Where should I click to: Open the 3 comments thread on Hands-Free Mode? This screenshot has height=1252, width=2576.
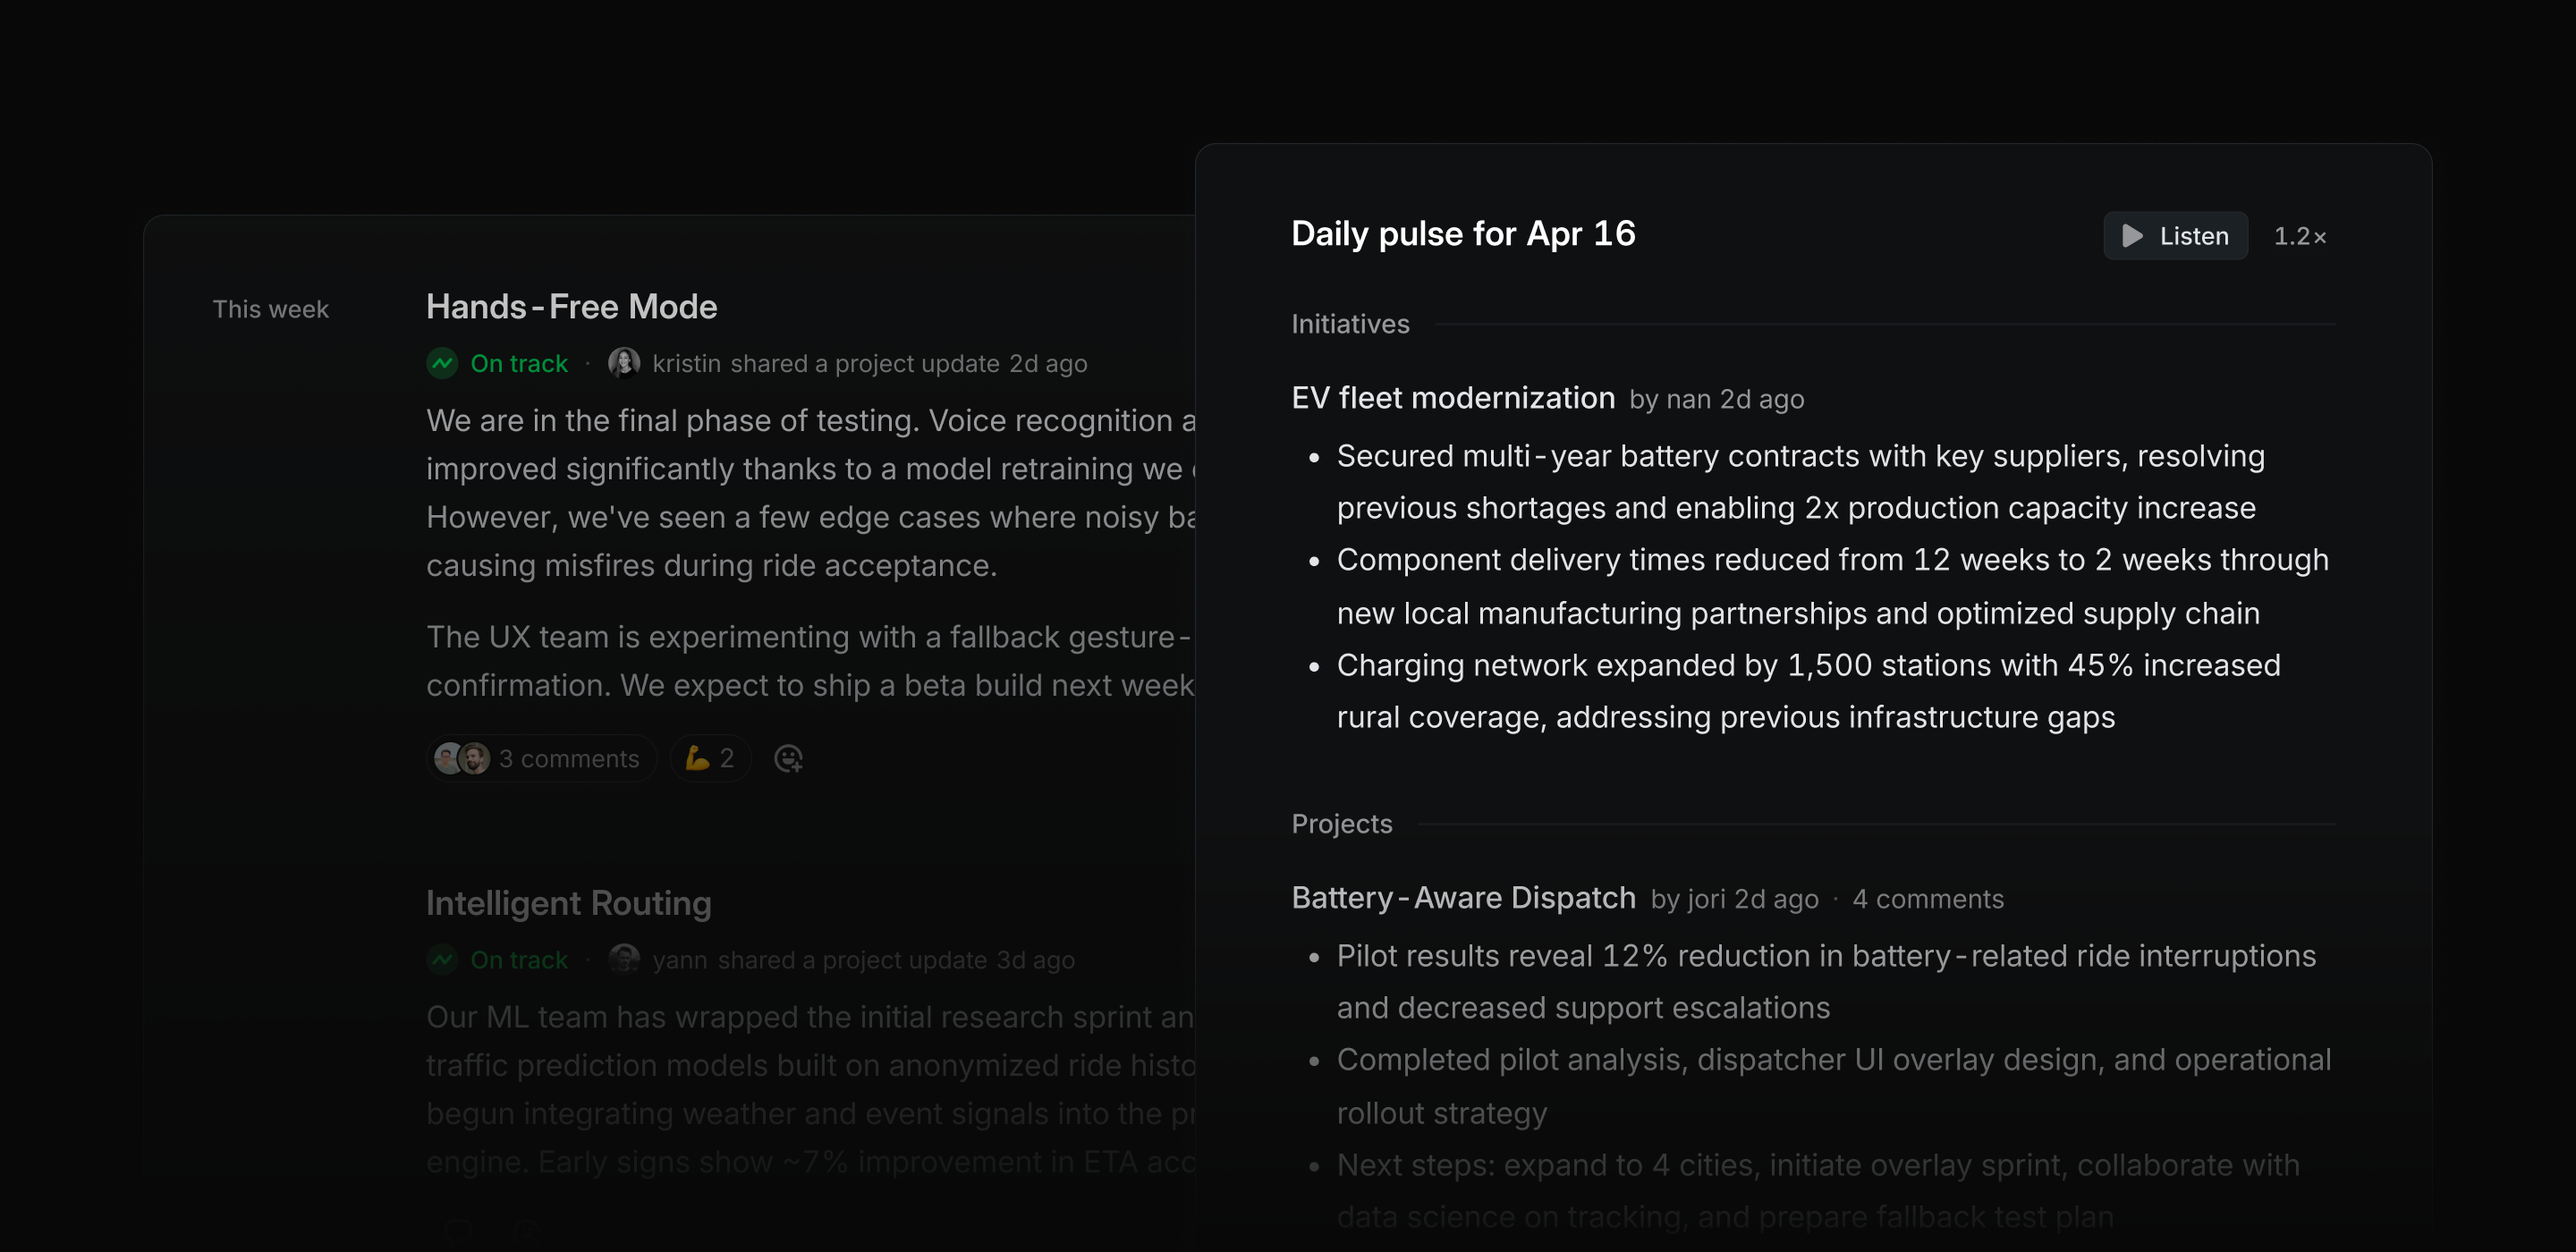point(569,759)
